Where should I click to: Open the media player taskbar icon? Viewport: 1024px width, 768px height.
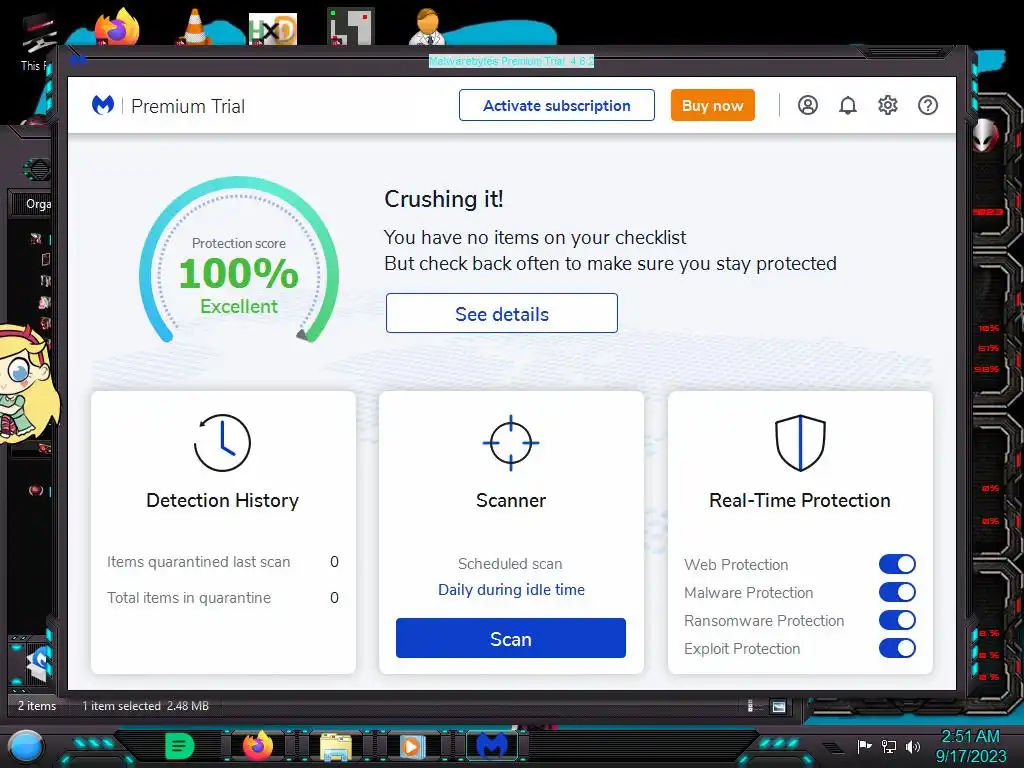pos(413,746)
